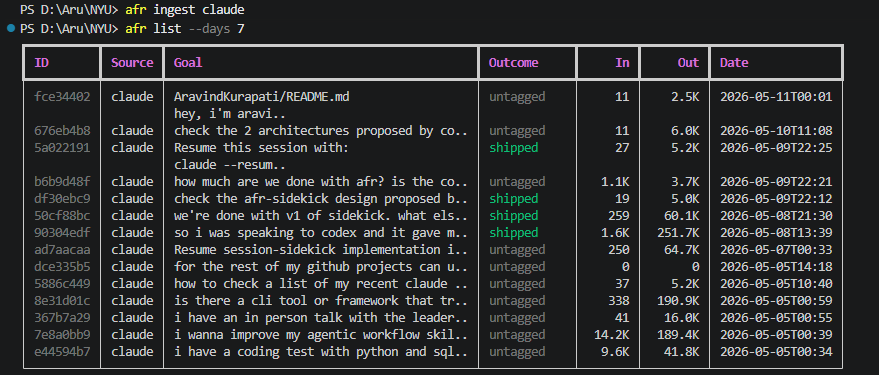Click date 2026-05-05T14:18
Image resolution: width=879 pixels, height=375 pixels.
[776, 266]
